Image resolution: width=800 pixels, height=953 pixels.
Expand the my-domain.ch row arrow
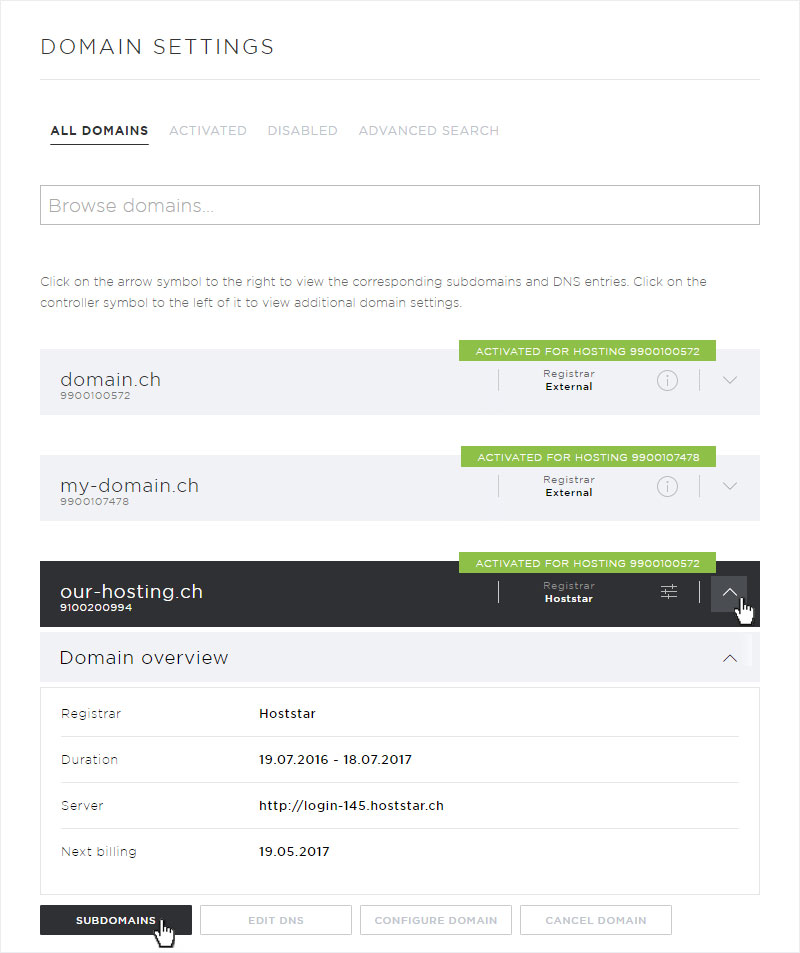pos(729,486)
